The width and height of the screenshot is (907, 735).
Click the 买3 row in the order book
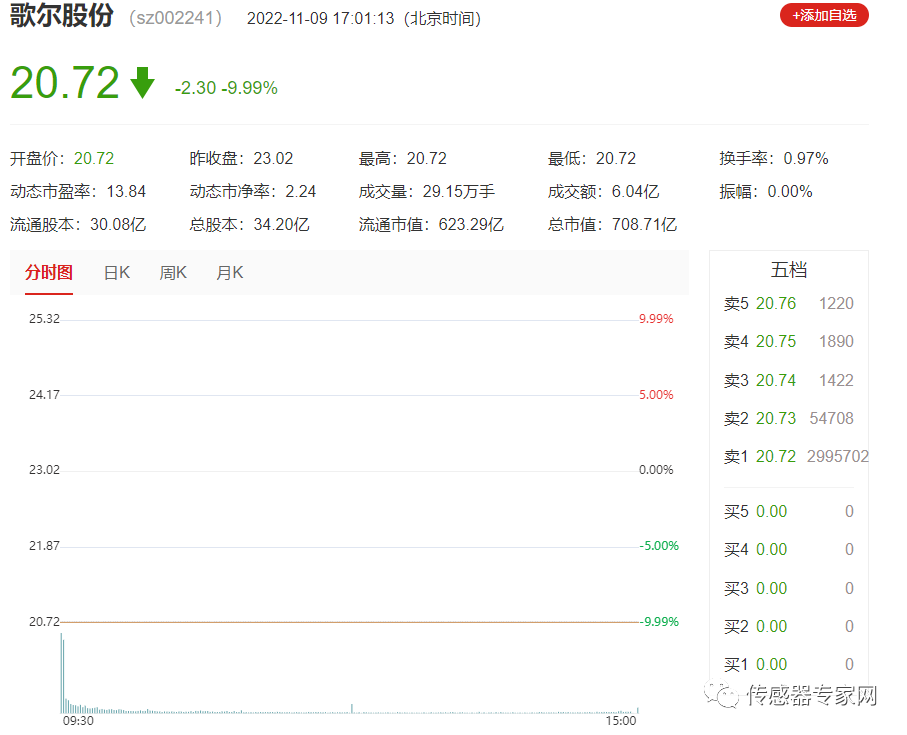789,589
